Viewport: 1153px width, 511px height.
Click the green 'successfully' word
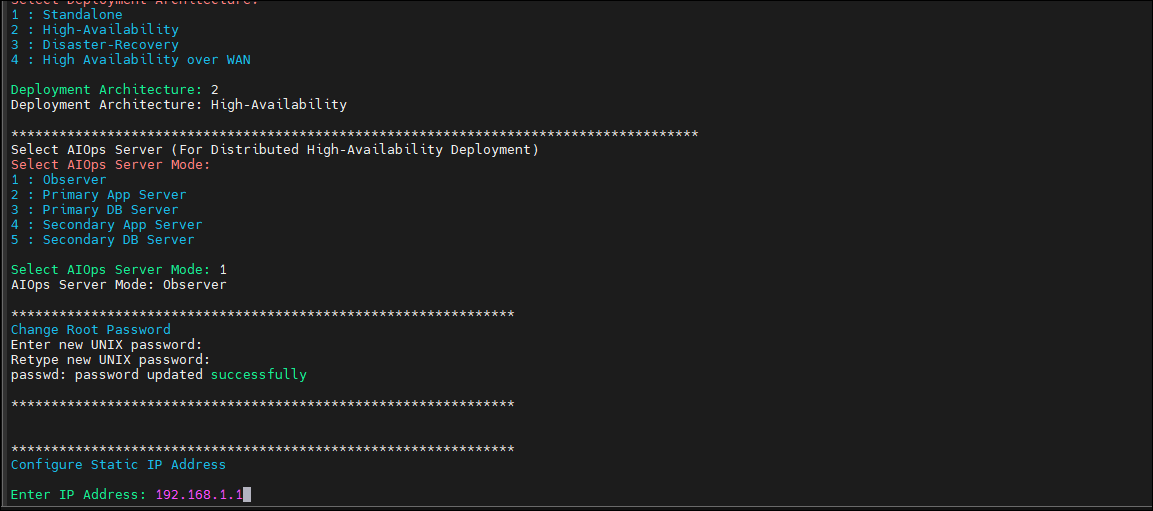[259, 375]
